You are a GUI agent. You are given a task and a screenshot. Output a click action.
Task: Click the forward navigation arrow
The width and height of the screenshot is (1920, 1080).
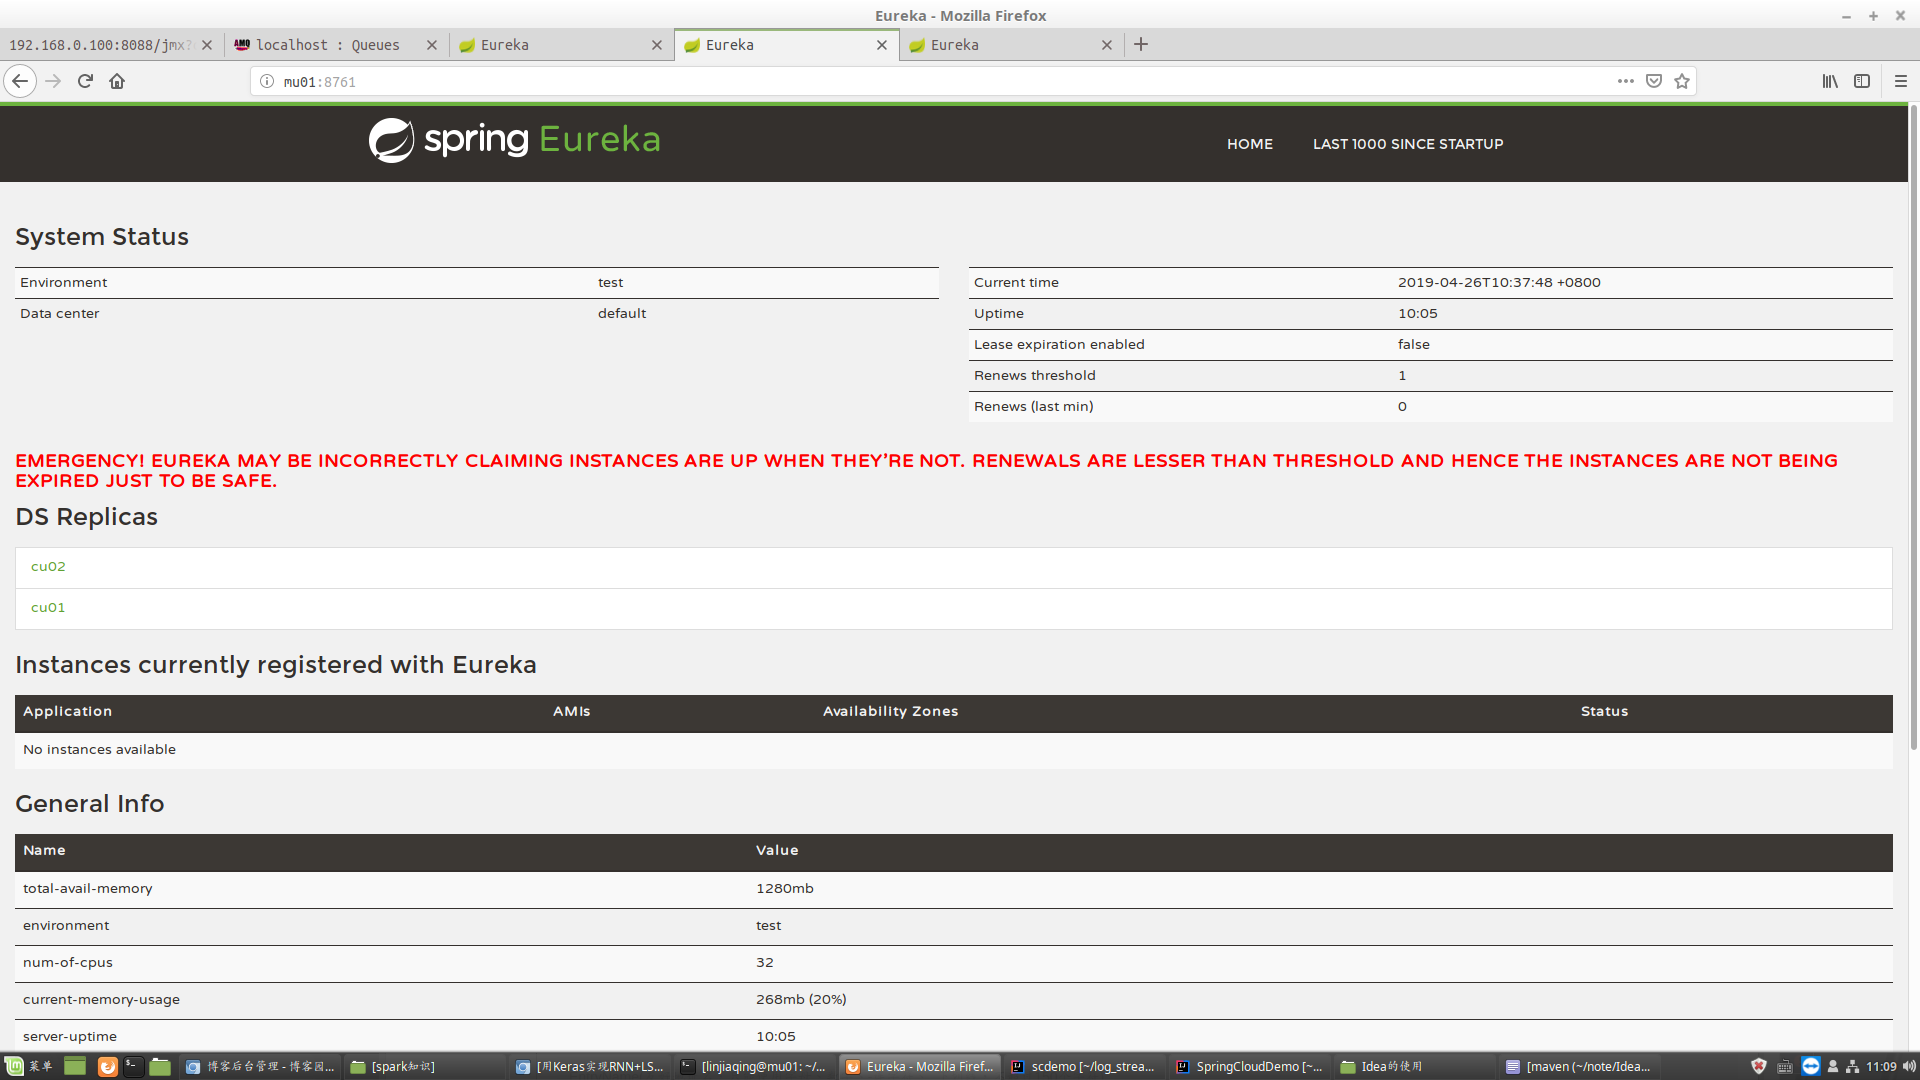[x=54, y=81]
